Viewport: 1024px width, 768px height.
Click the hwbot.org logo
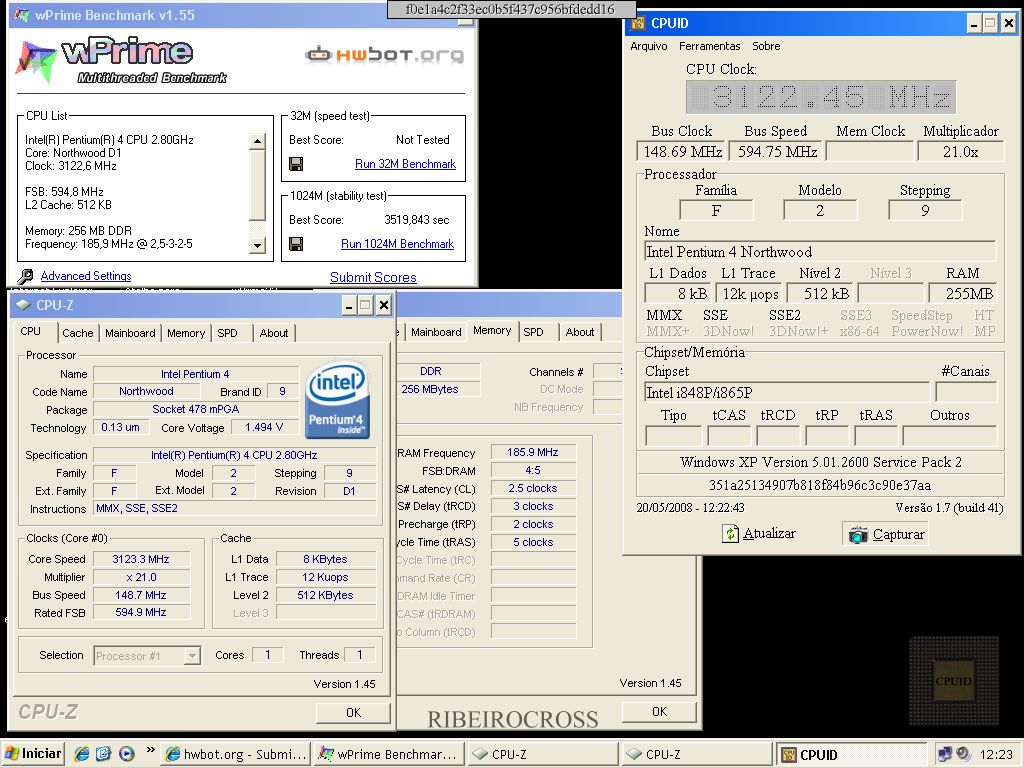385,55
